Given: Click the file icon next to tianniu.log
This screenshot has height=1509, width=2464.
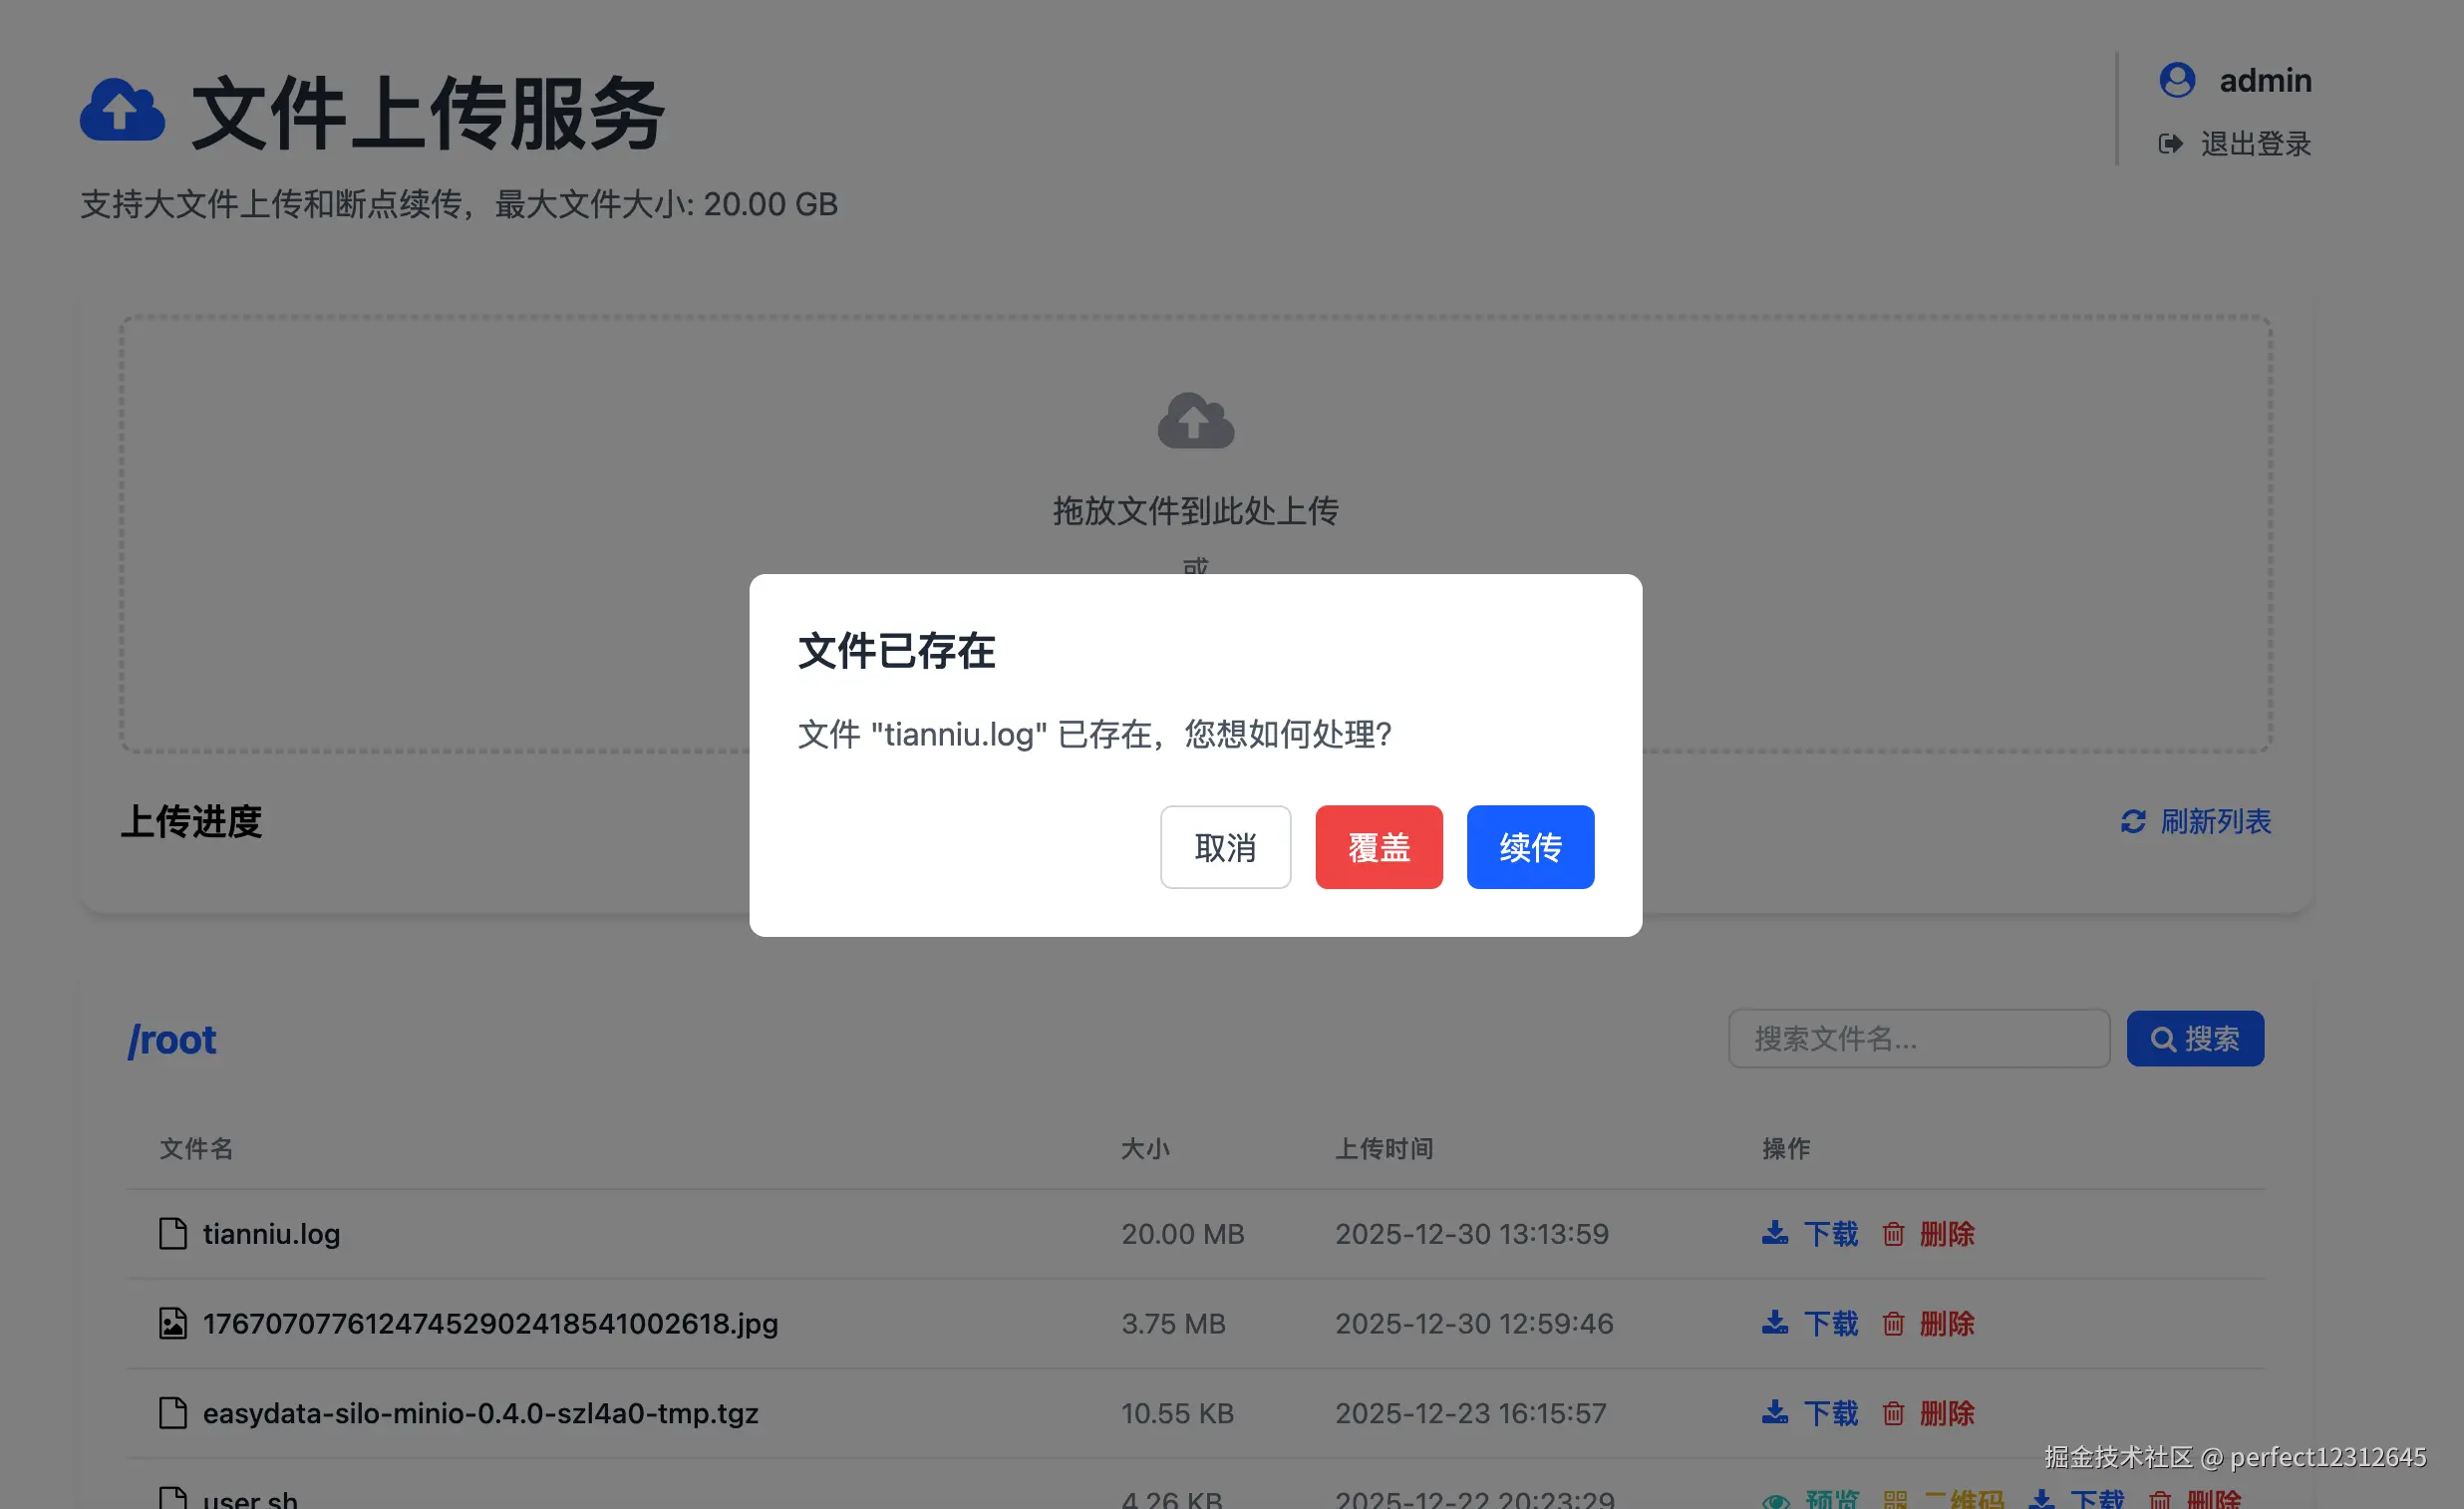Looking at the screenshot, I should click(x=173, y=1233).
